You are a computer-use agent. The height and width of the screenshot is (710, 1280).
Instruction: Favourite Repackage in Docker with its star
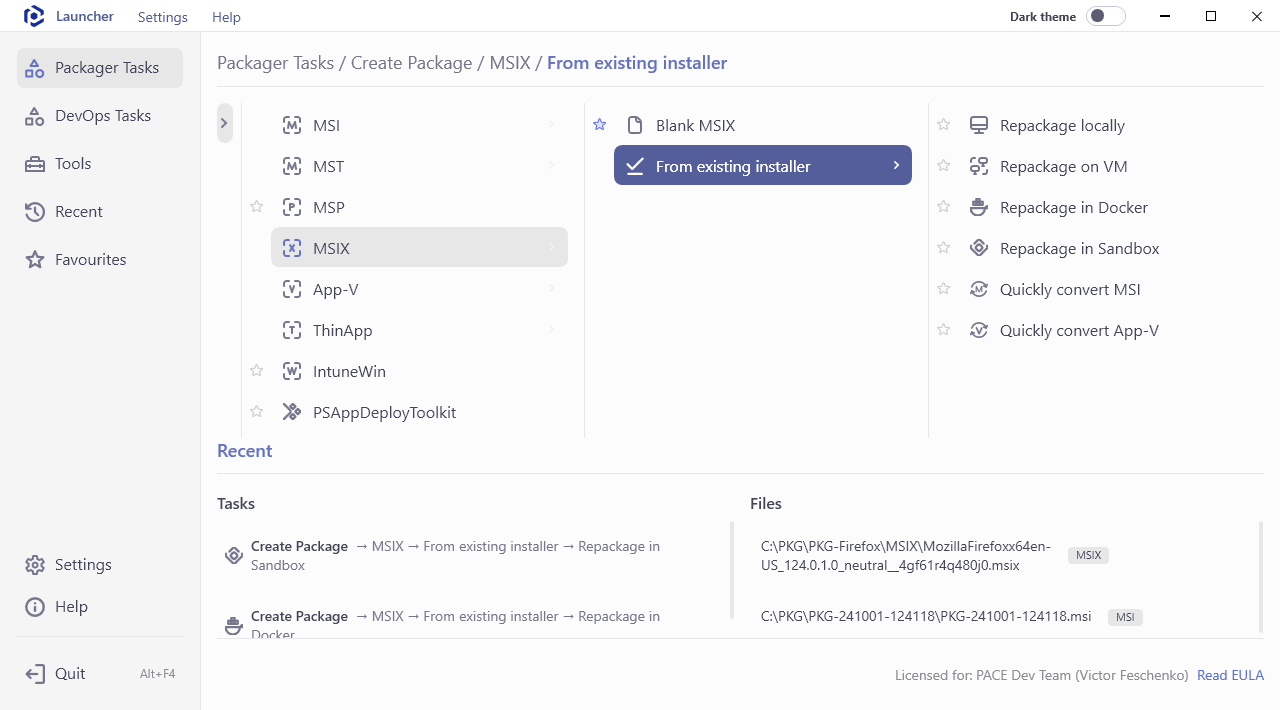(x=943, y=207)
